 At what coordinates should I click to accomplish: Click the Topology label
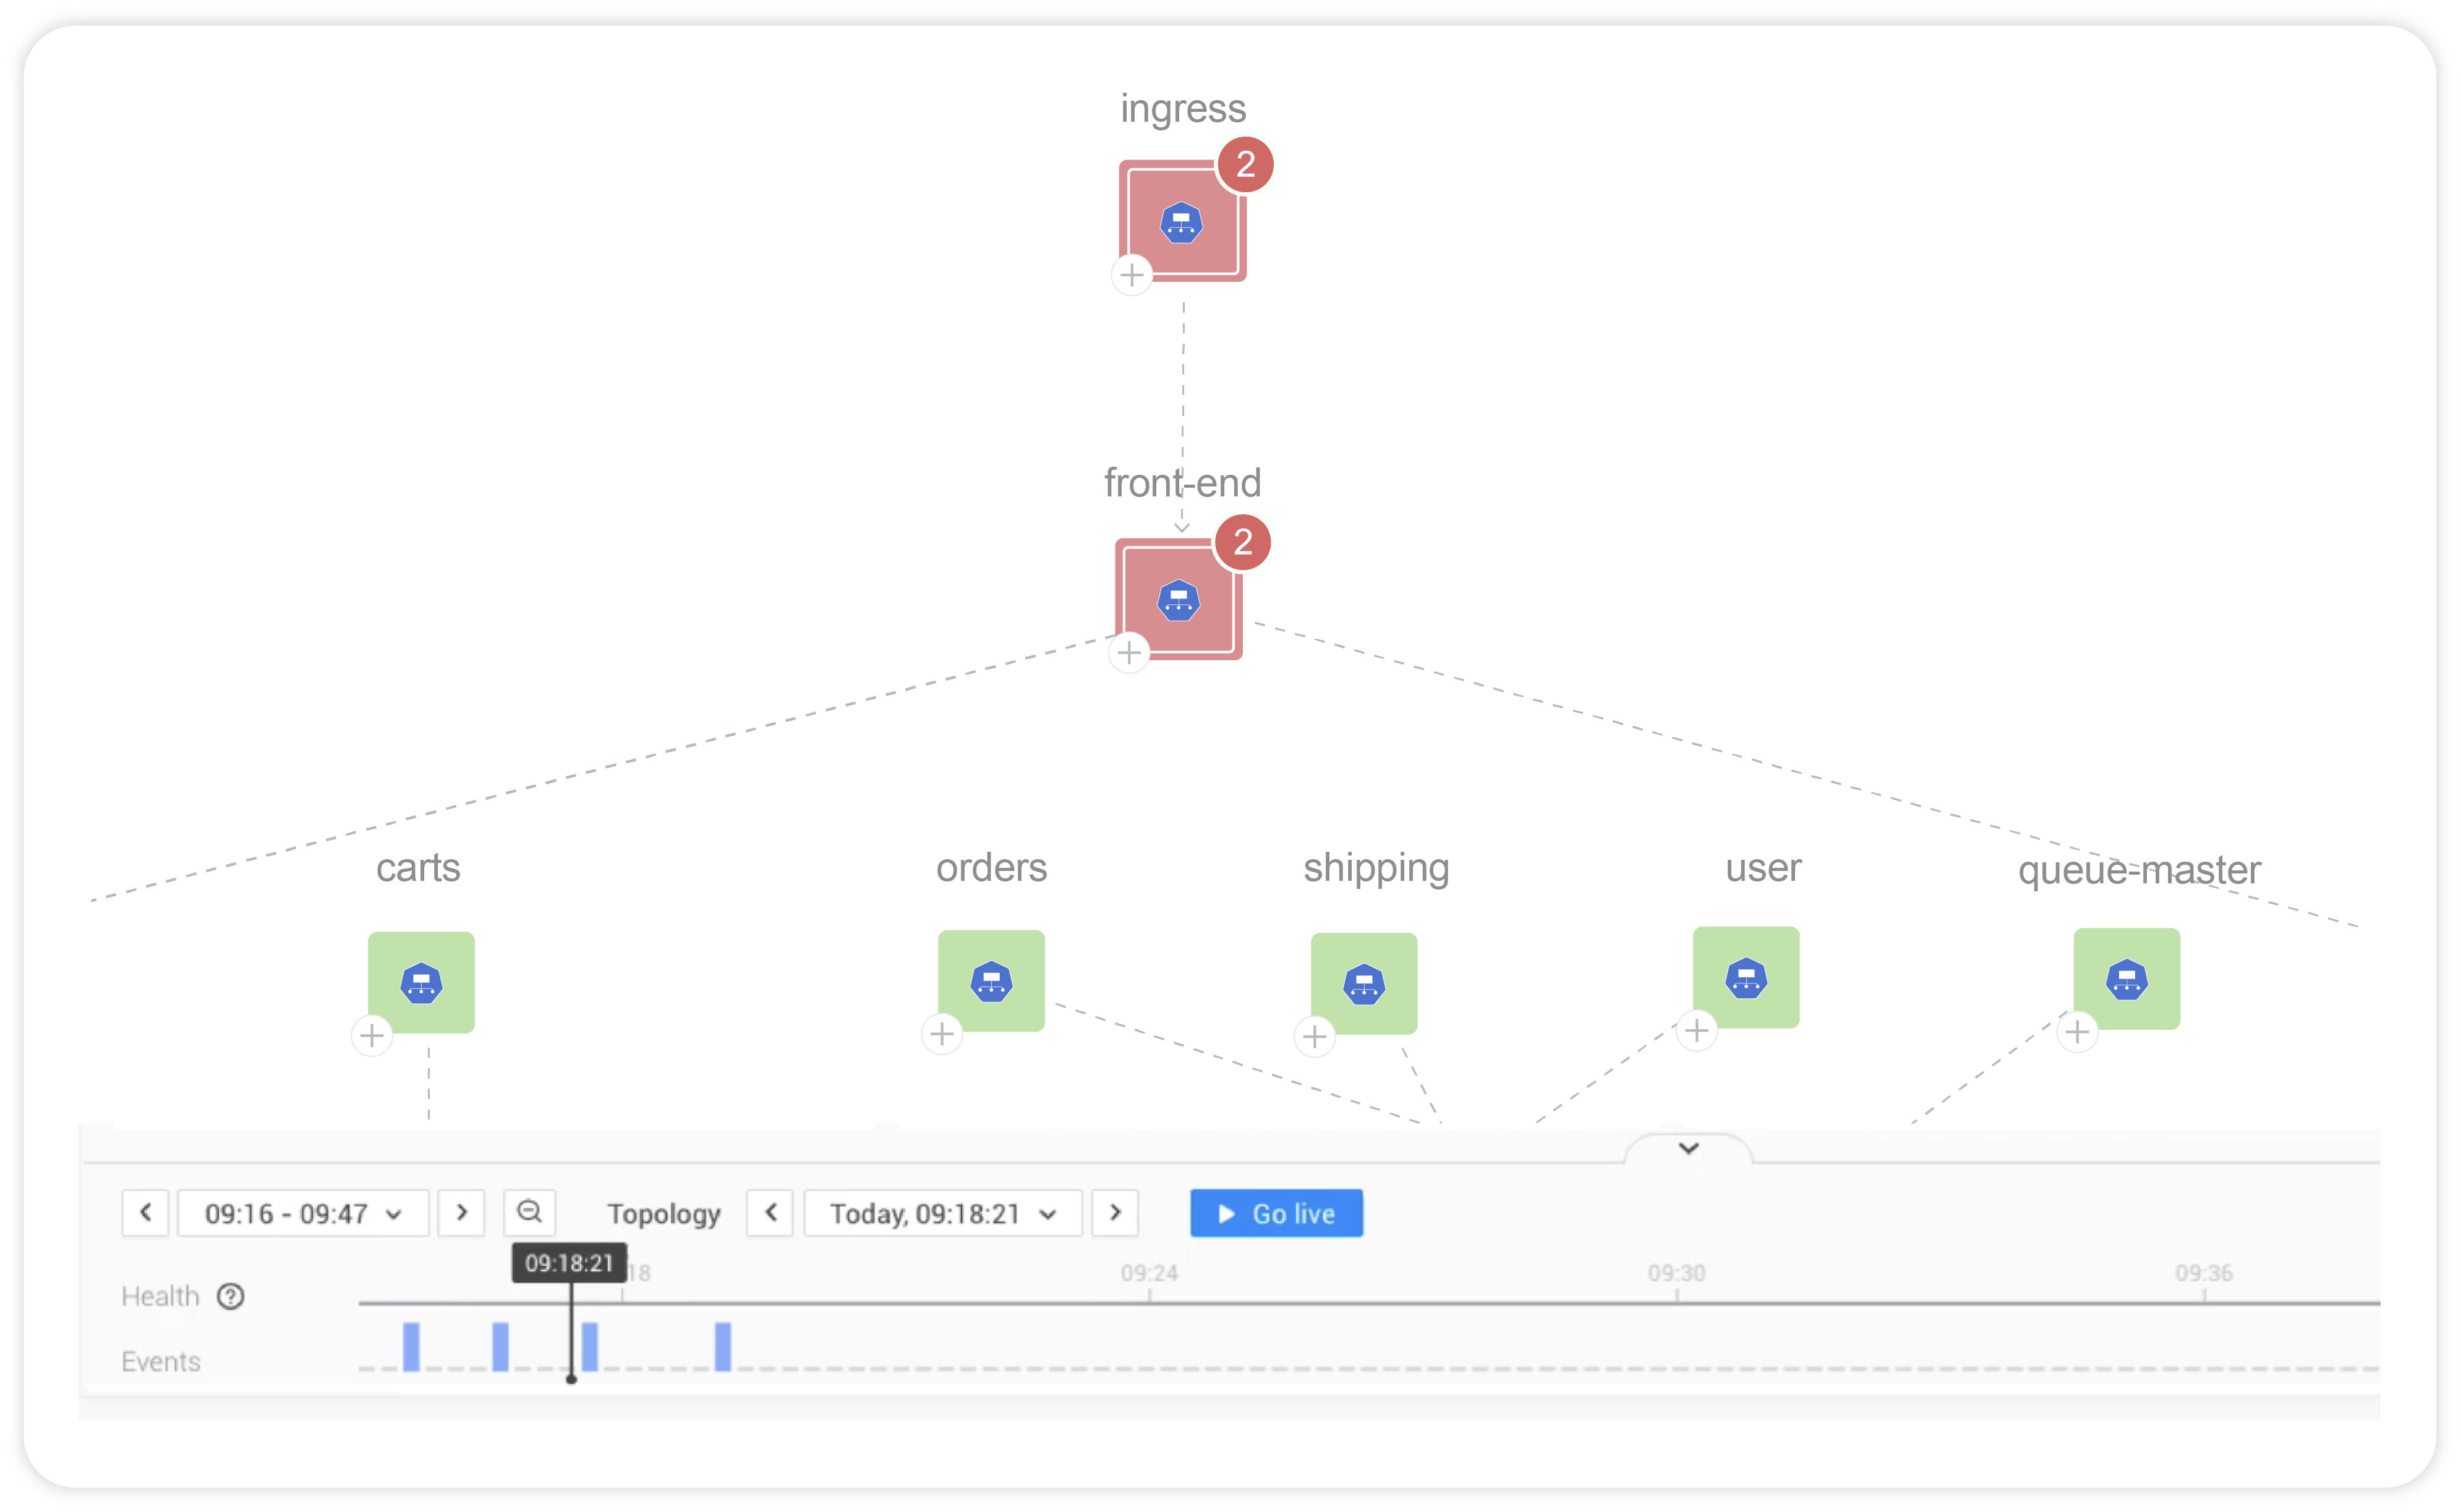coord(664,1214)
